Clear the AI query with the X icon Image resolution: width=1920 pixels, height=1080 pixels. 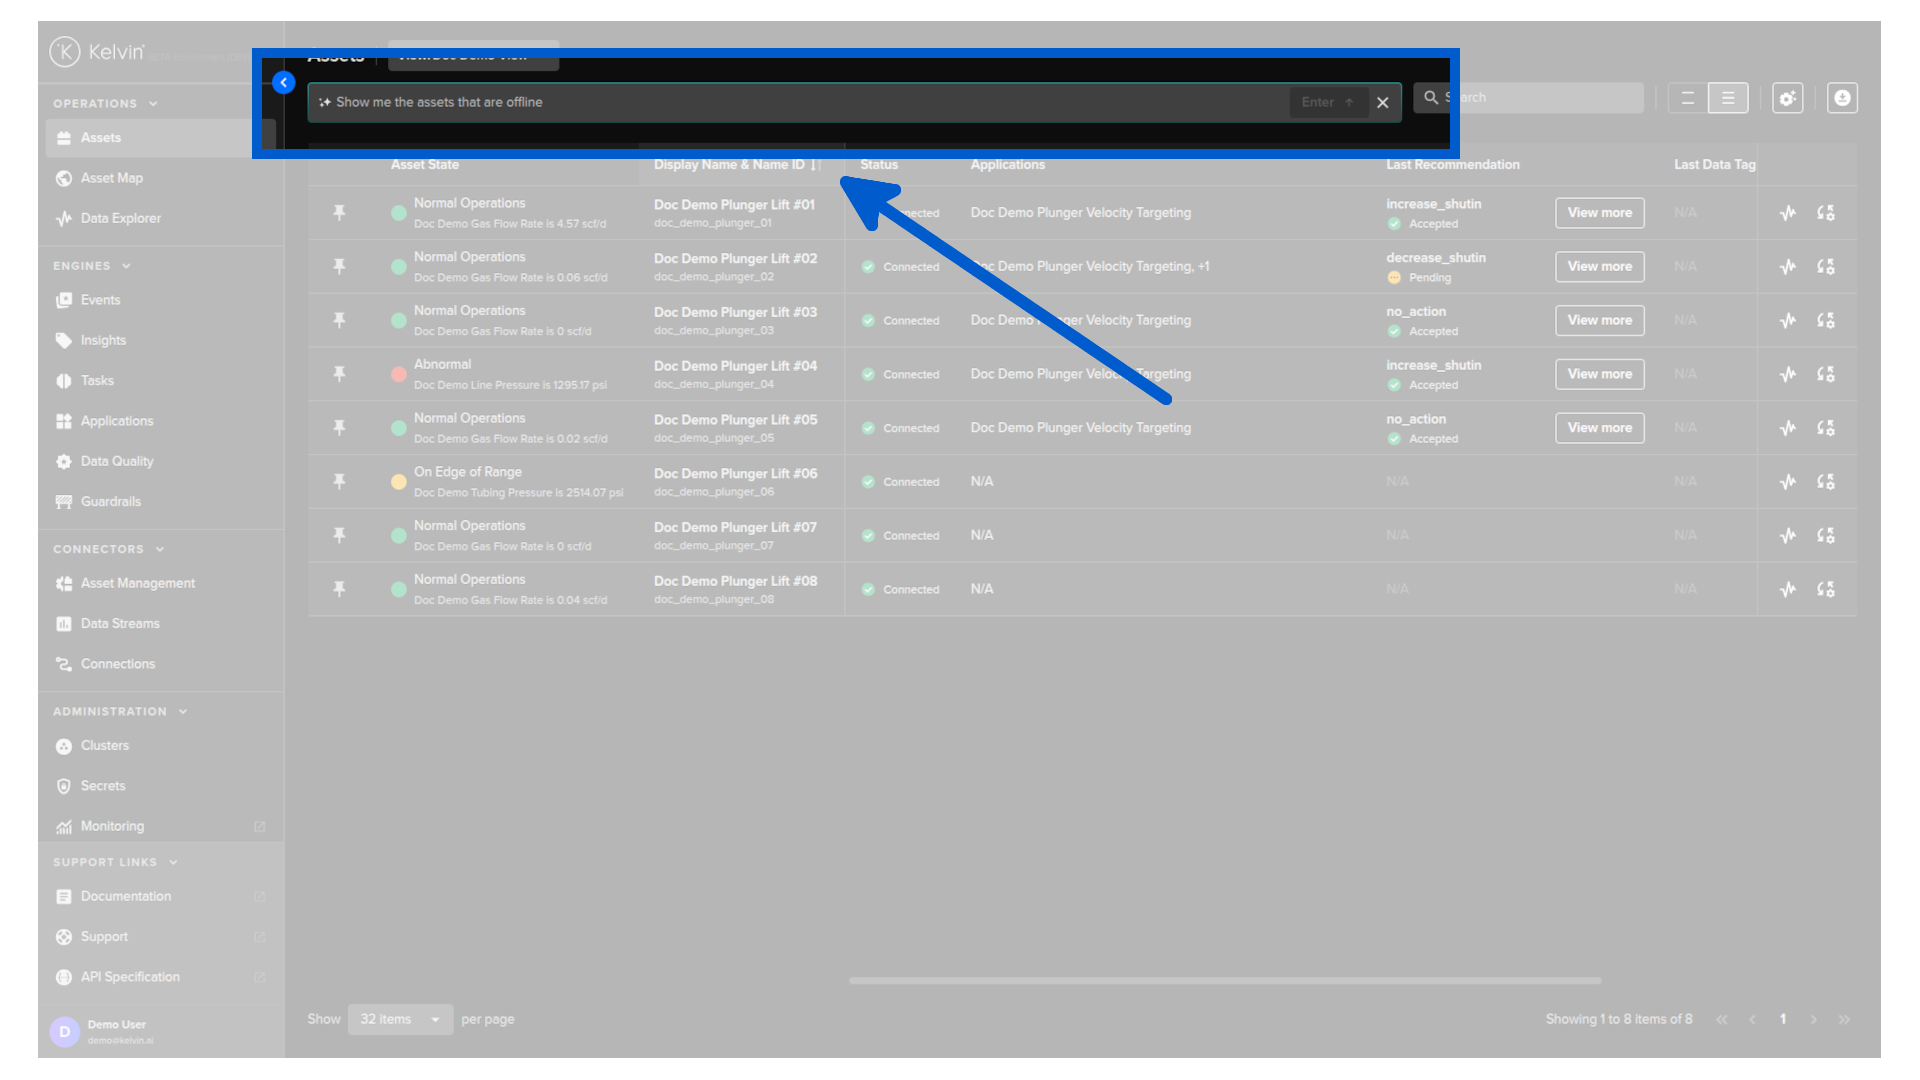tap(1383, 103)
